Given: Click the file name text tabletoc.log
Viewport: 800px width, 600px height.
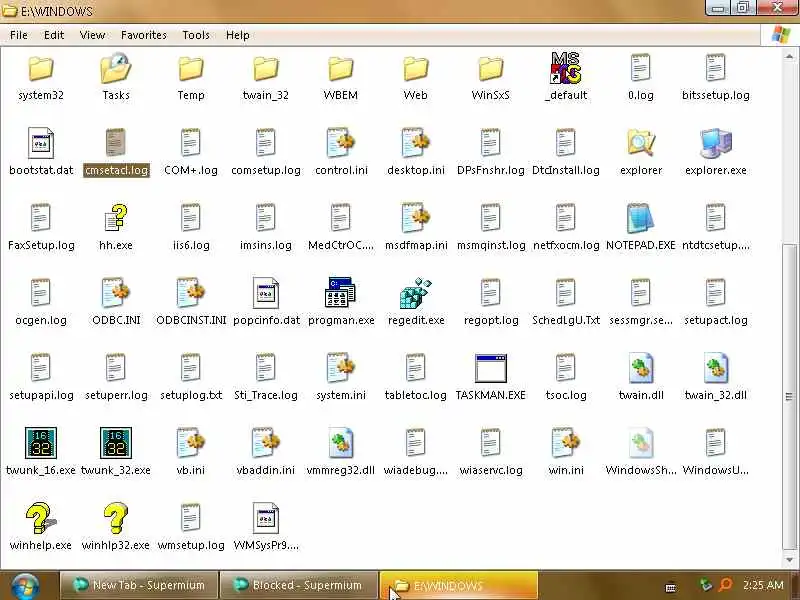Looking at the screenshot, I should click(416, 395).
